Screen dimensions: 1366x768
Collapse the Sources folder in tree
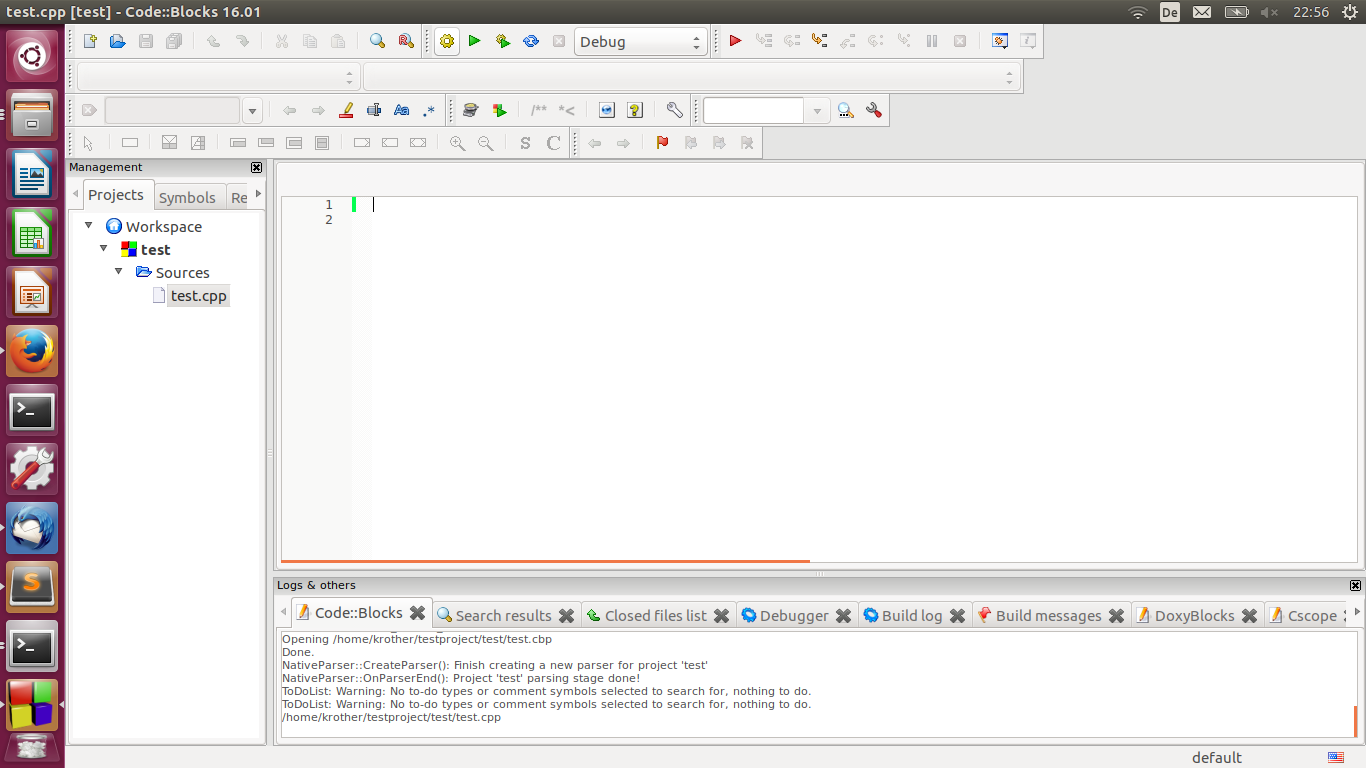119,272
